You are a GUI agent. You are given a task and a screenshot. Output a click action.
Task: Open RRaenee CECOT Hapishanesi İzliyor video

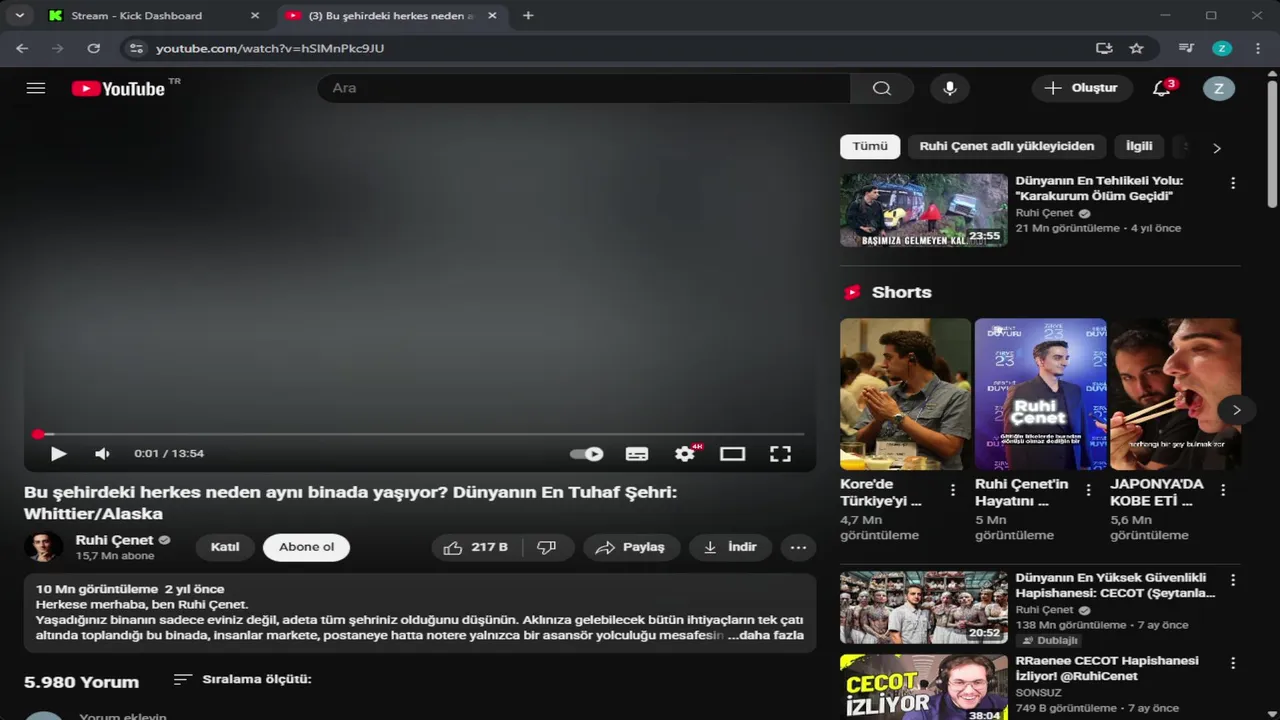pos(924,687)
